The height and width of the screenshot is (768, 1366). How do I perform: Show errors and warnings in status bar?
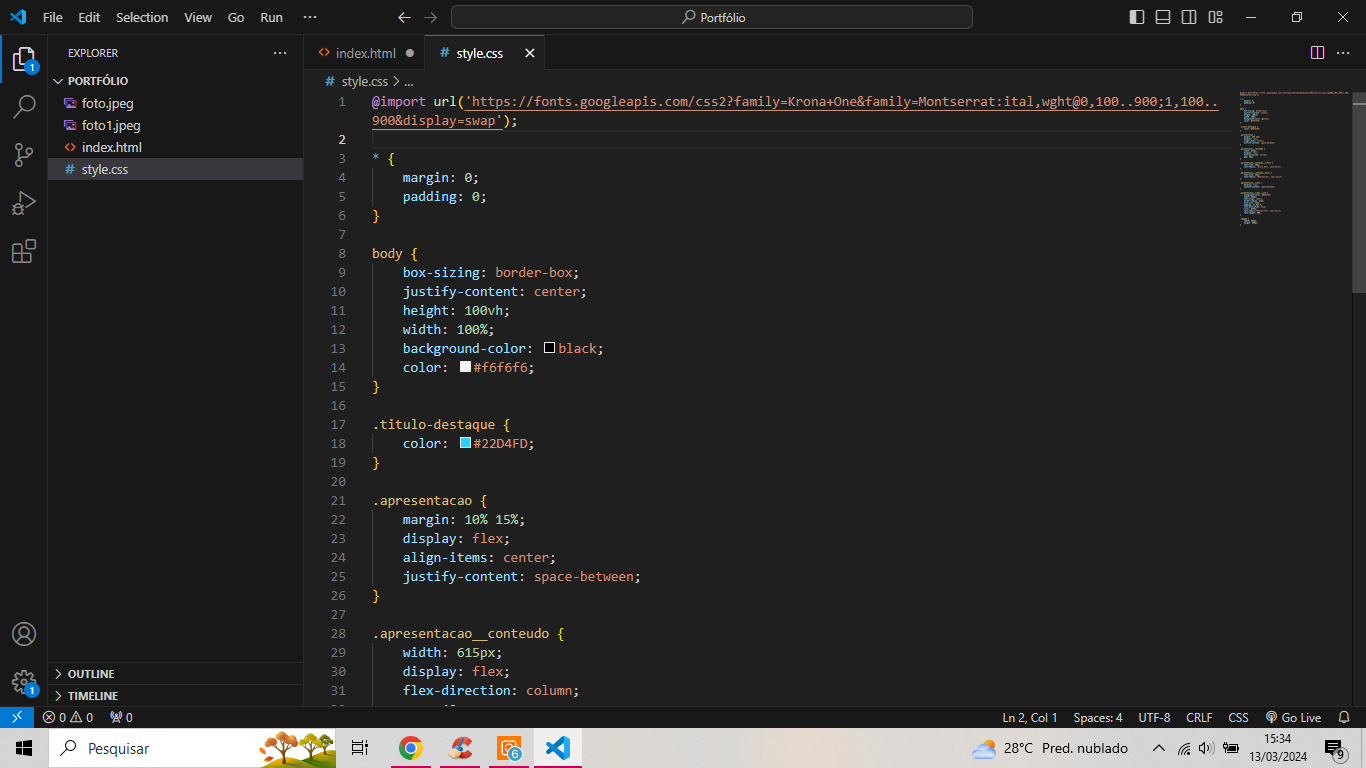68,717
